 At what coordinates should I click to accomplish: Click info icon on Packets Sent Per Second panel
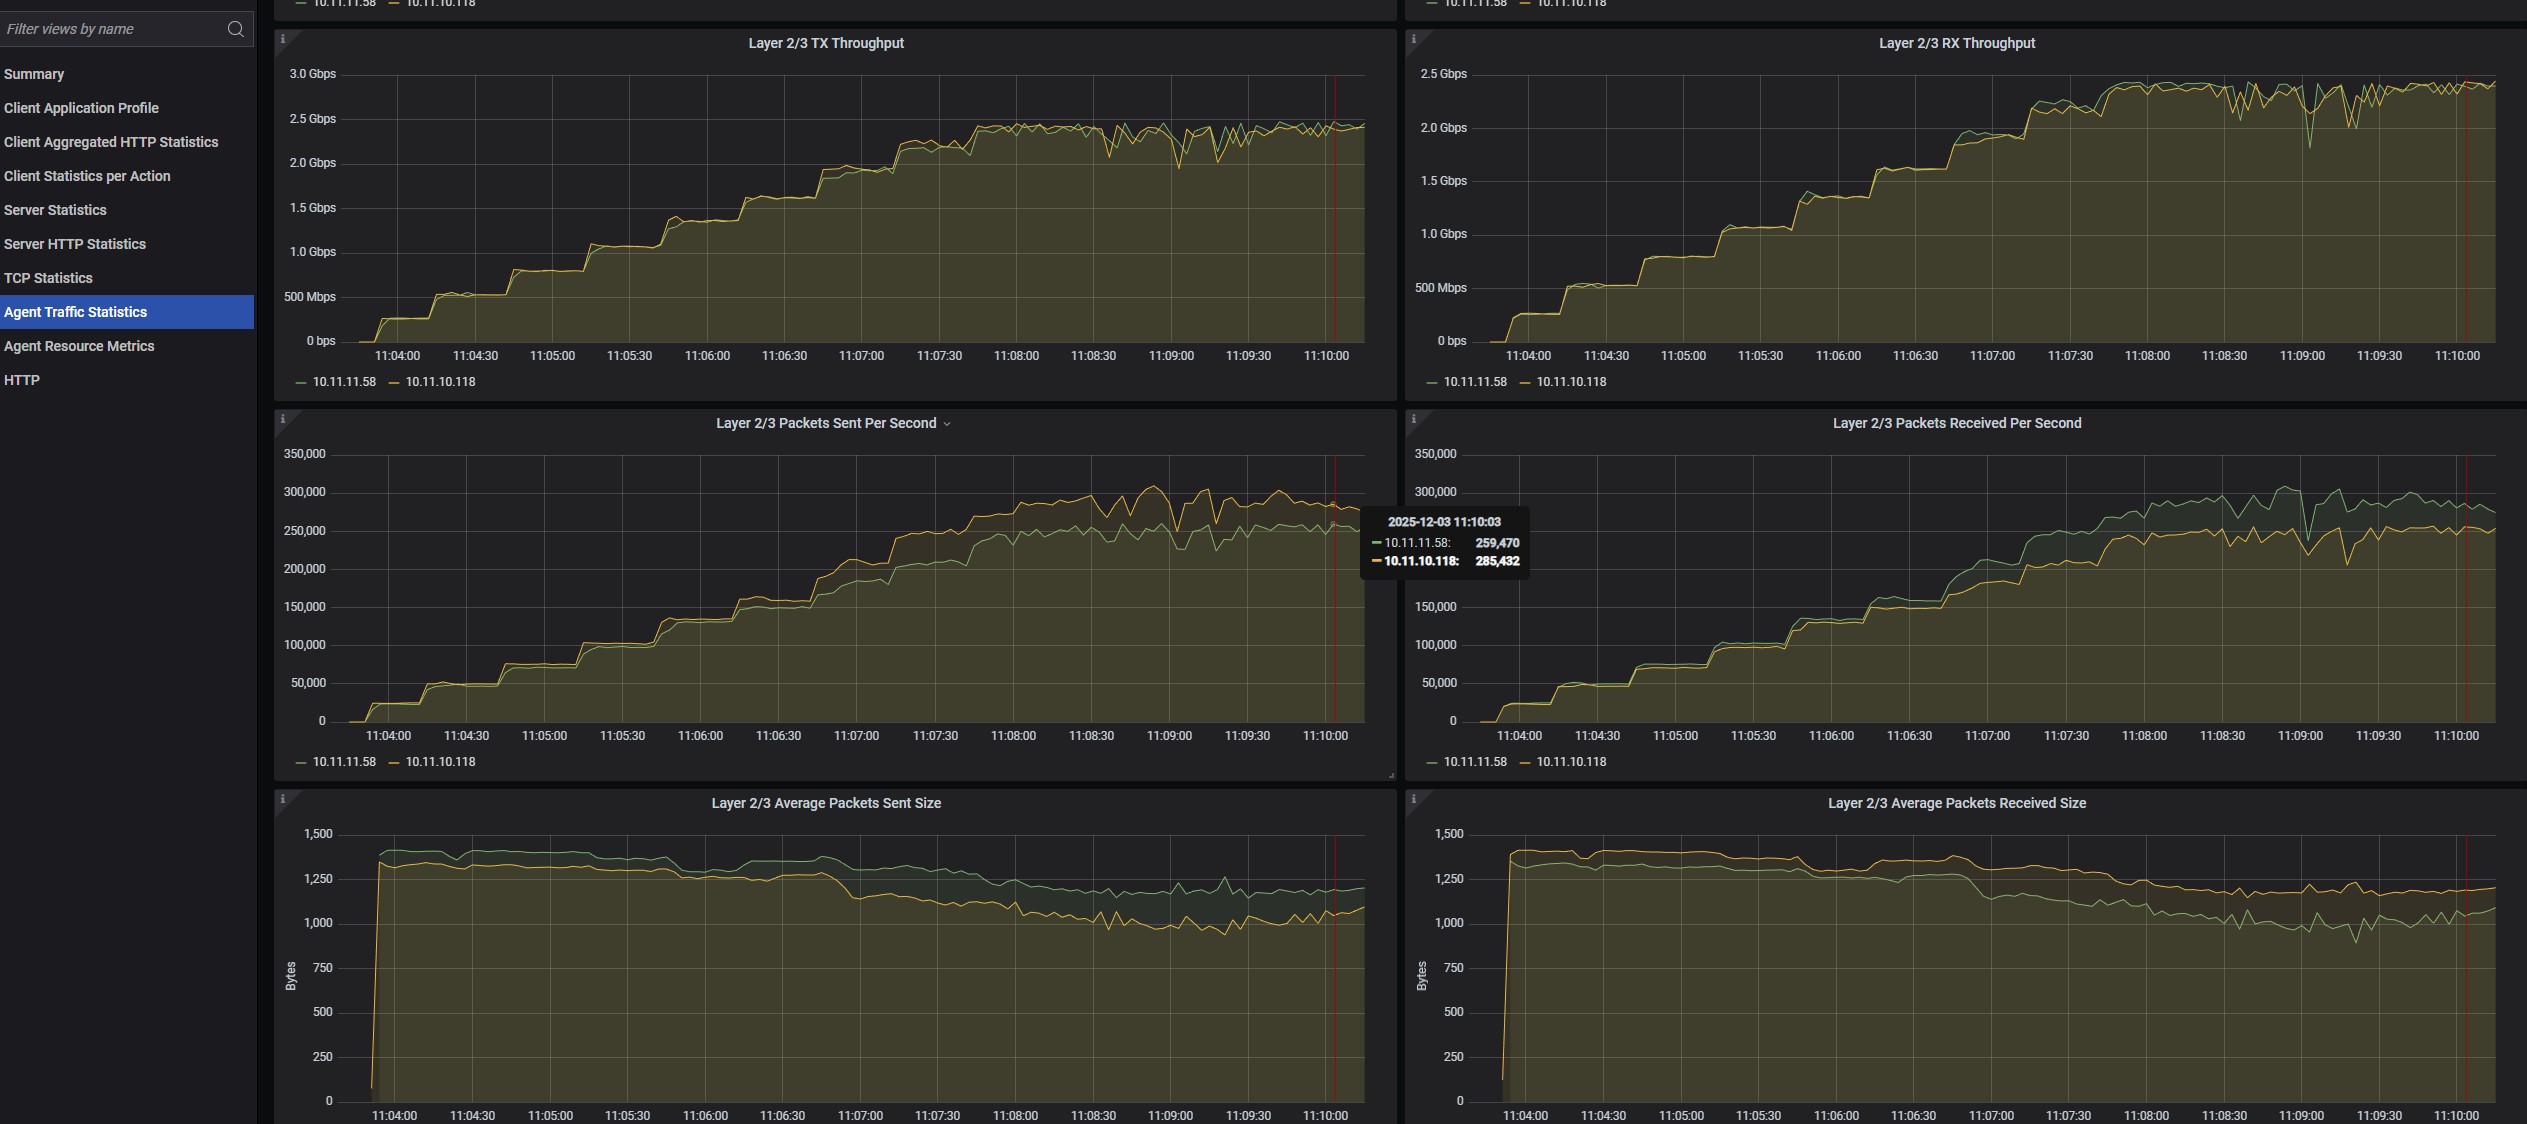click(x=283, y=419)
